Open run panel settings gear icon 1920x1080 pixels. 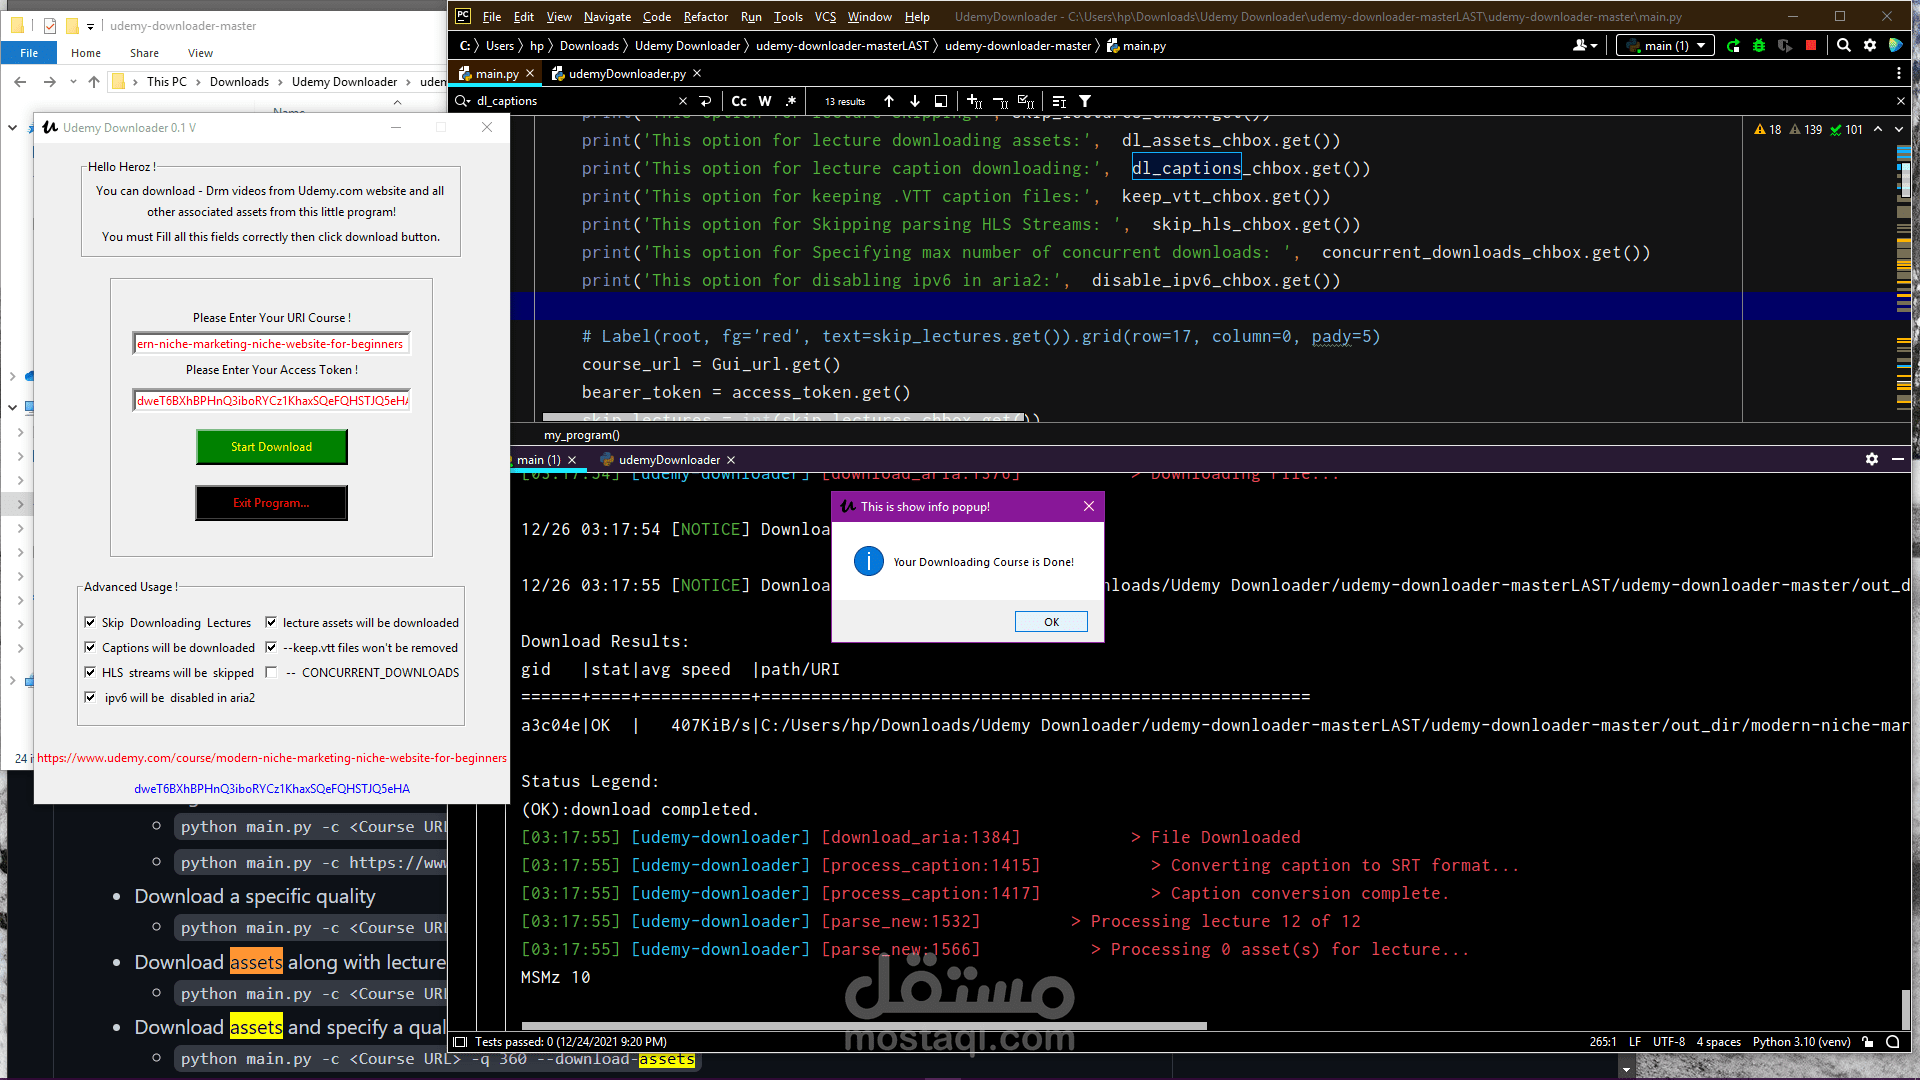[1872, 459]
